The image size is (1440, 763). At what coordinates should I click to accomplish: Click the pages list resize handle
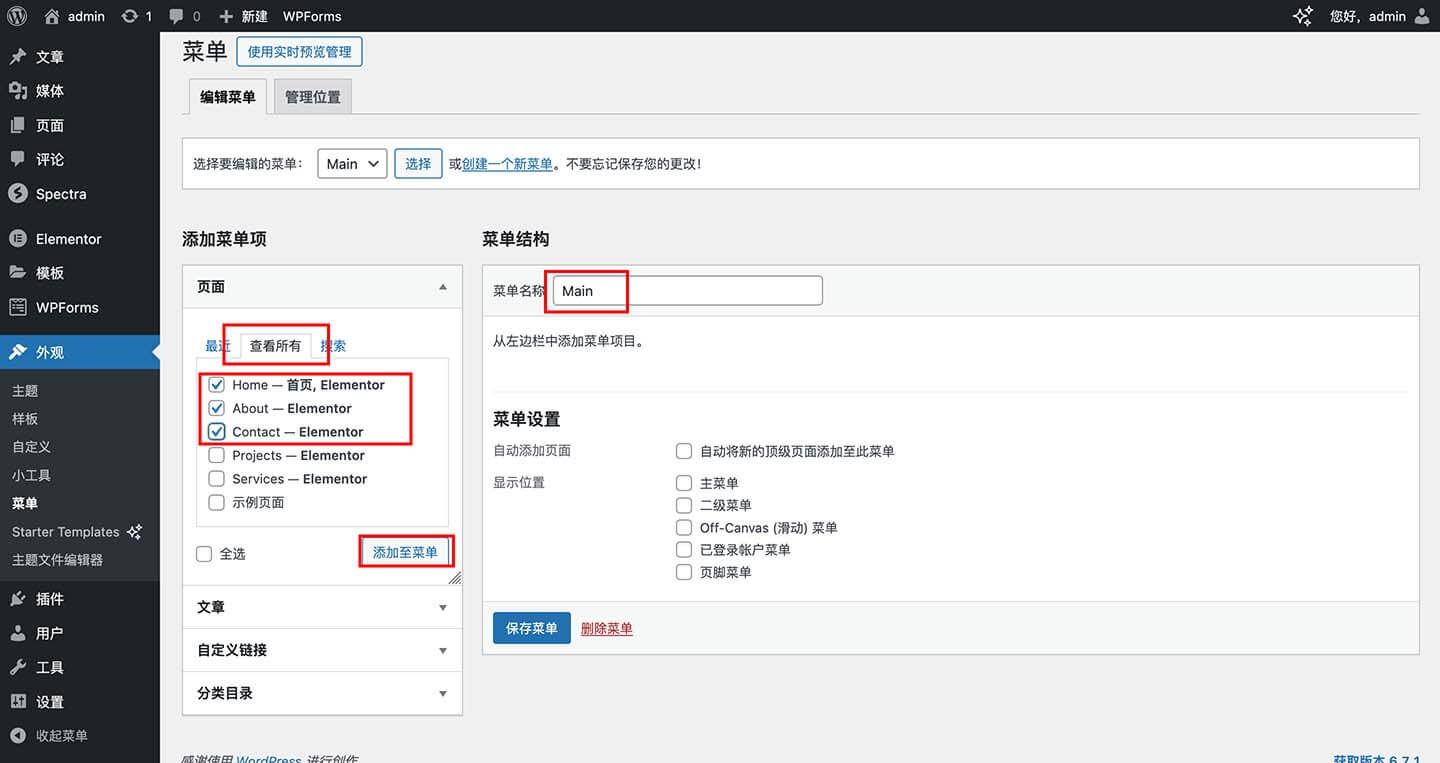click(x=455, y=578)
